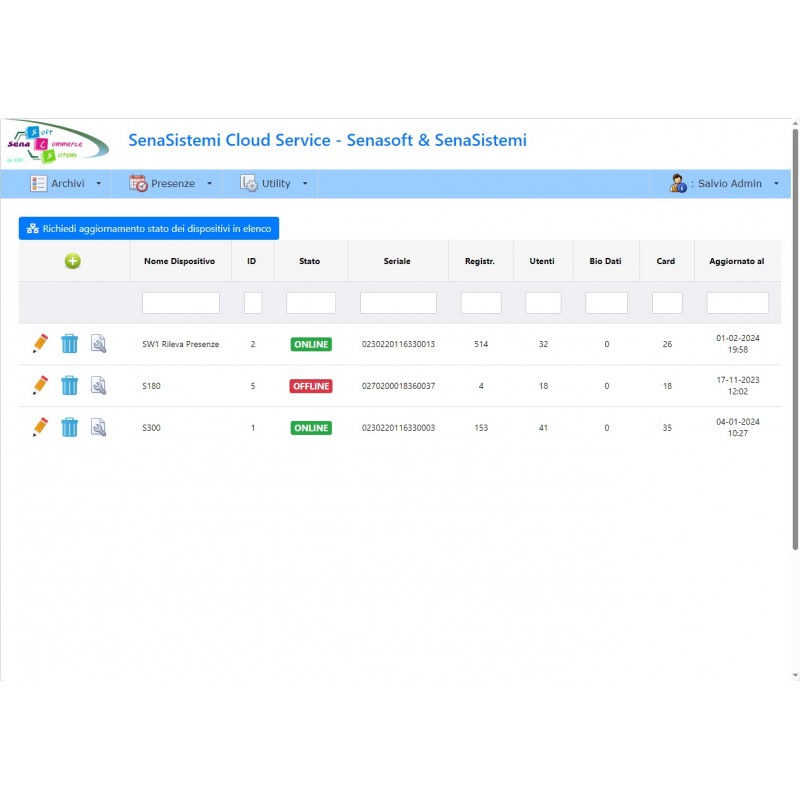Click the 153 registrations value
This screenshot has width=800, height=800.
(x=481, y=428)
